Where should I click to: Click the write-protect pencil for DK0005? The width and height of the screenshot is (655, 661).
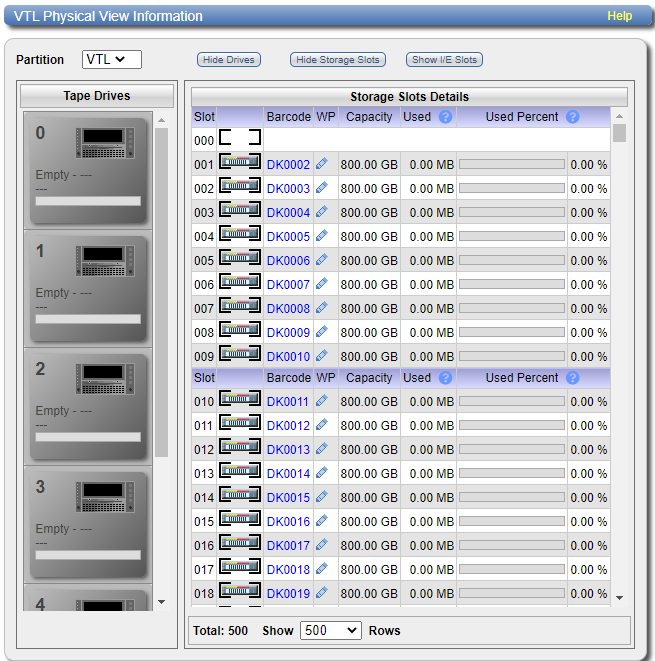click(x=322, y=236)
